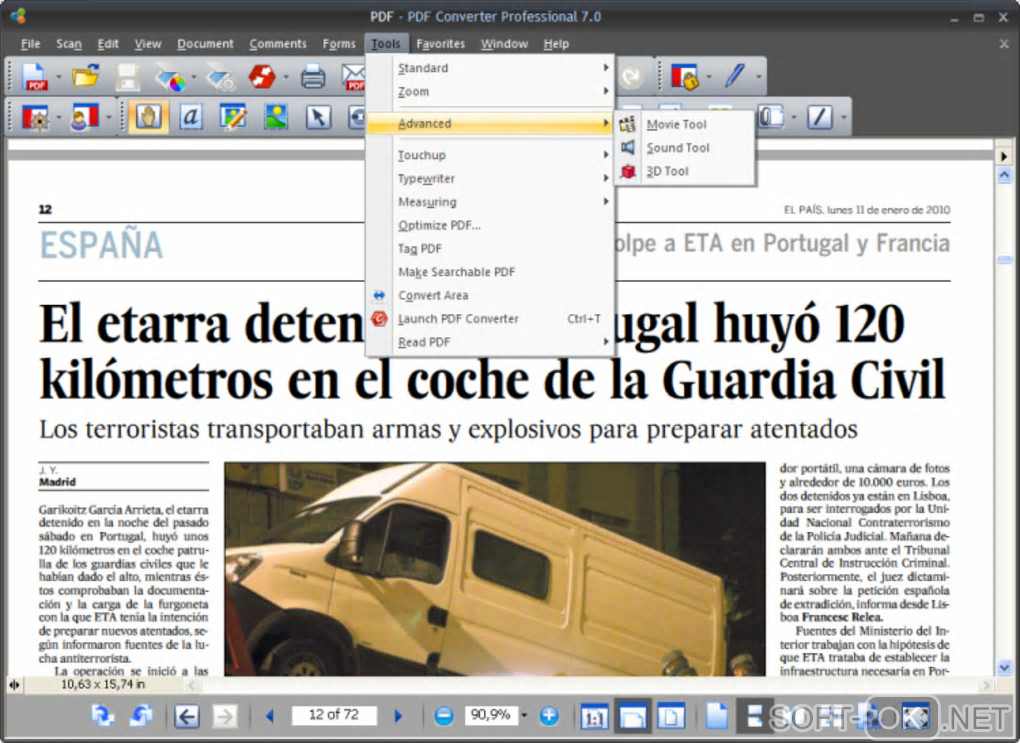The image size is (1020, 743).
Task: Click the scanner settings gear icon
Action: point(221,78)
